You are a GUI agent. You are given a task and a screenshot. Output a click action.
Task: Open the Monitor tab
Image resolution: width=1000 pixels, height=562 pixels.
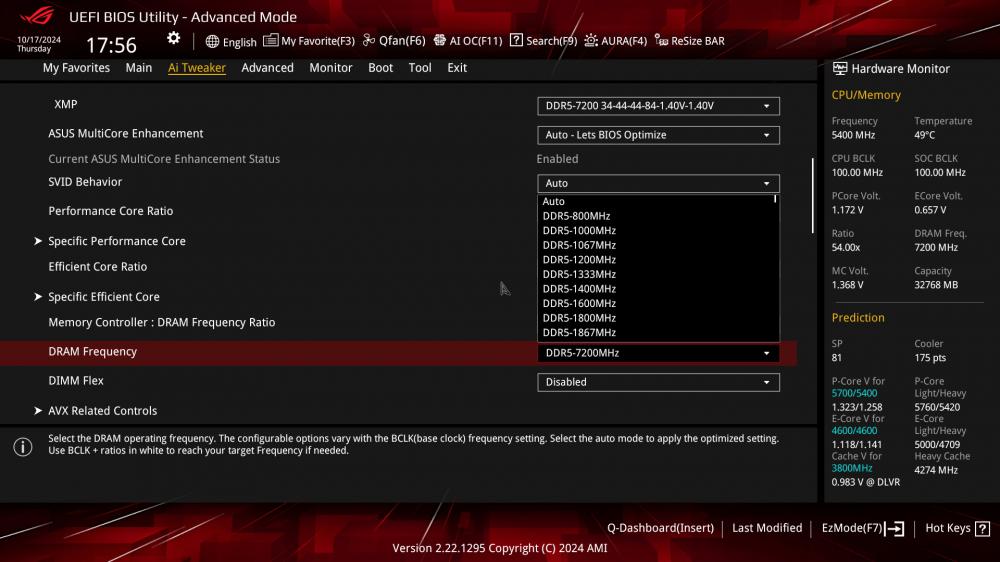click(330, 68)
